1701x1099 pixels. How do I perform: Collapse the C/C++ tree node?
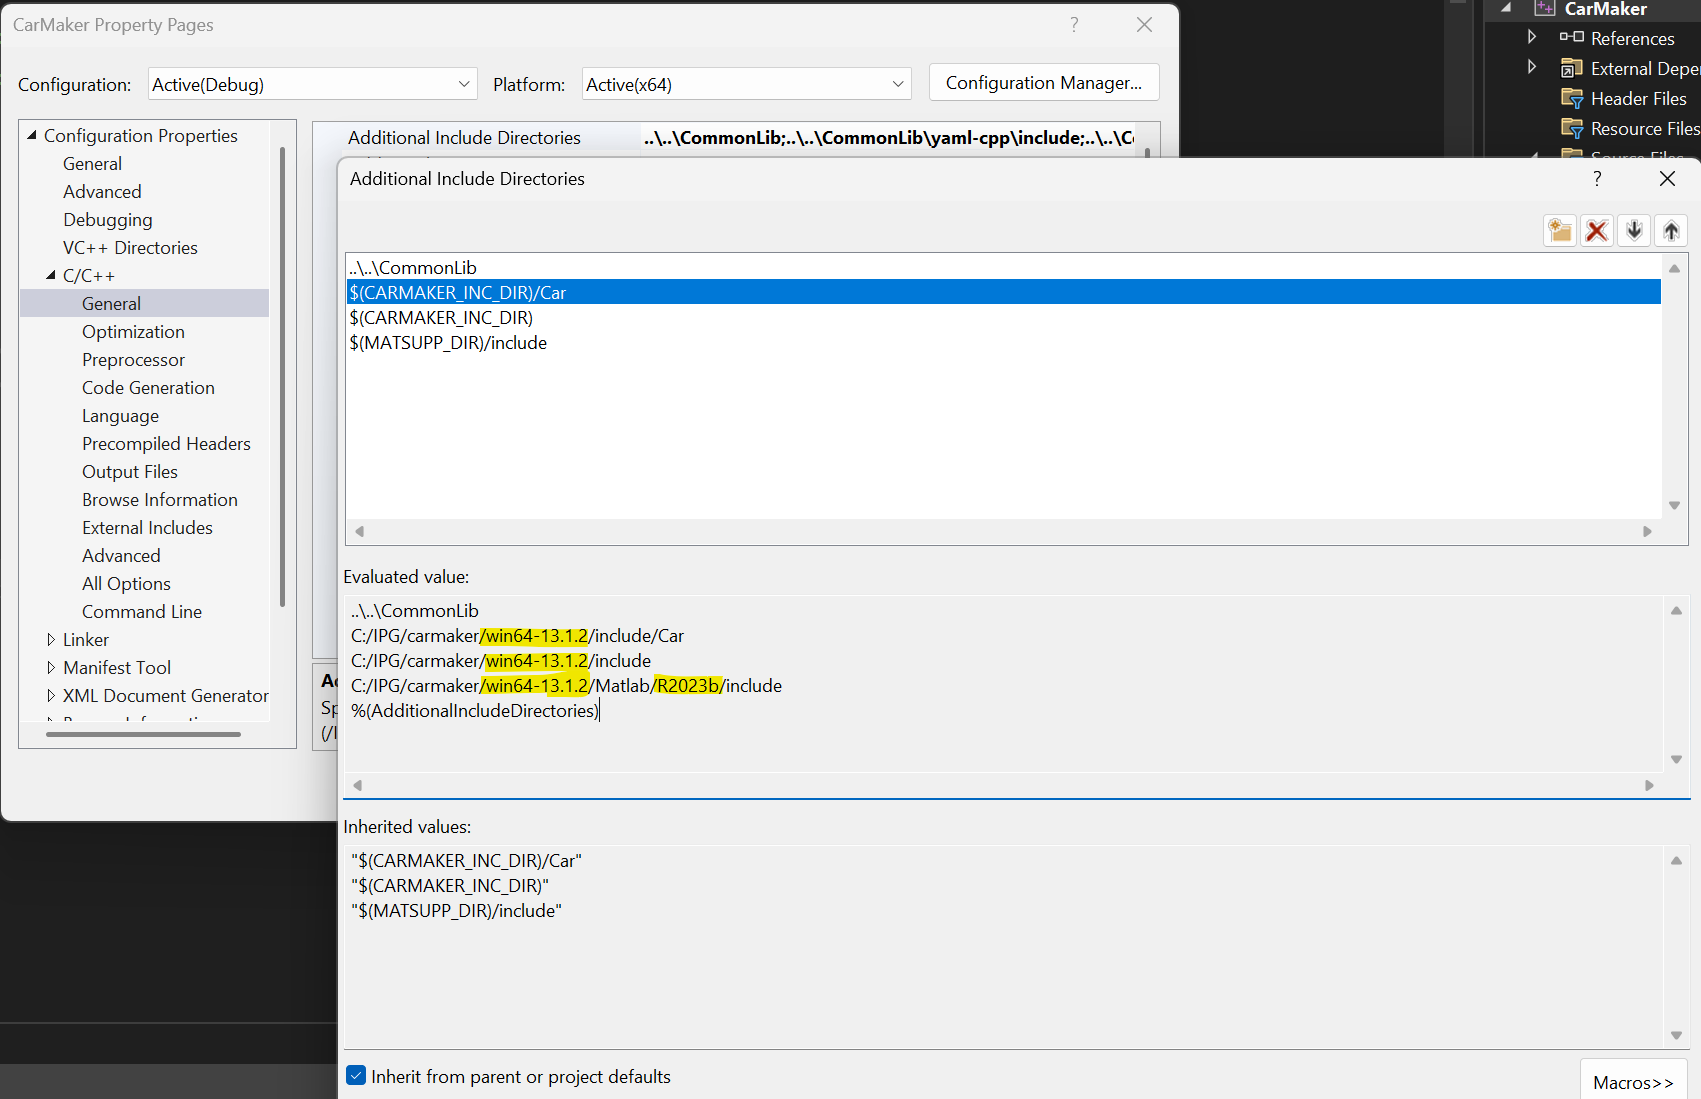[51, 275]
